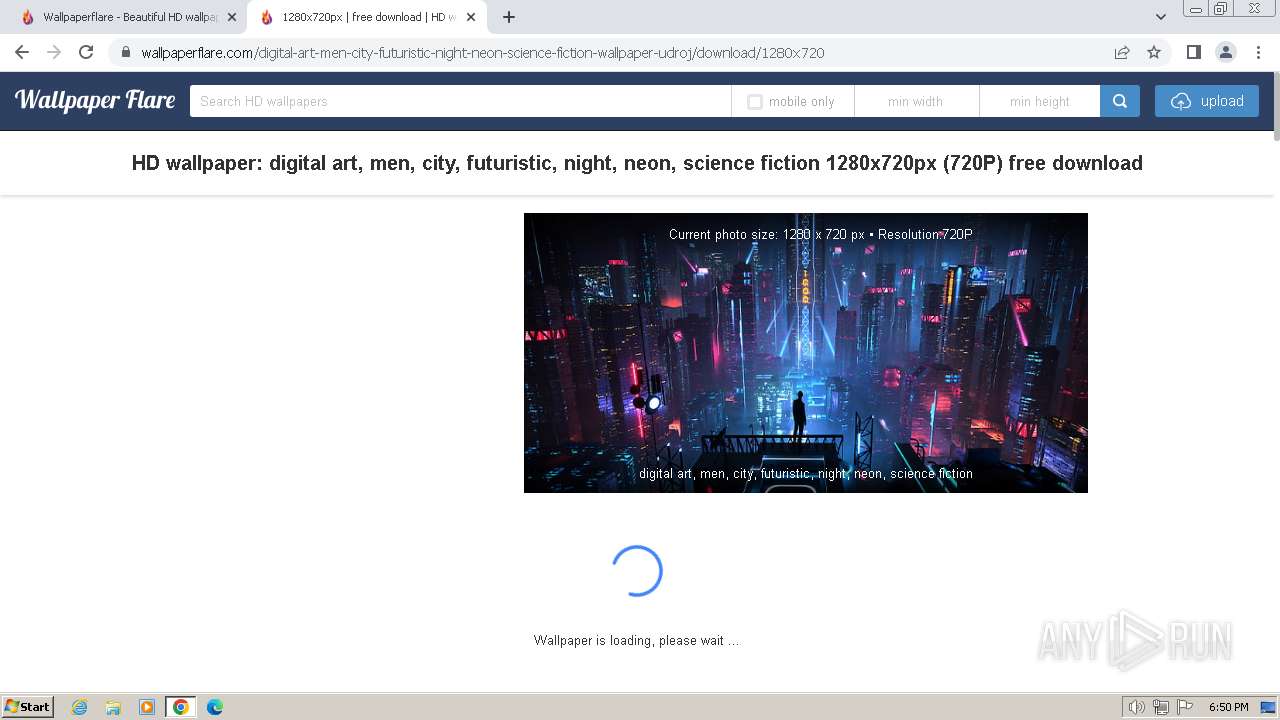Click the volume speaker tray icon
The image size is (1280, 720).
[x=1136, y=707]
